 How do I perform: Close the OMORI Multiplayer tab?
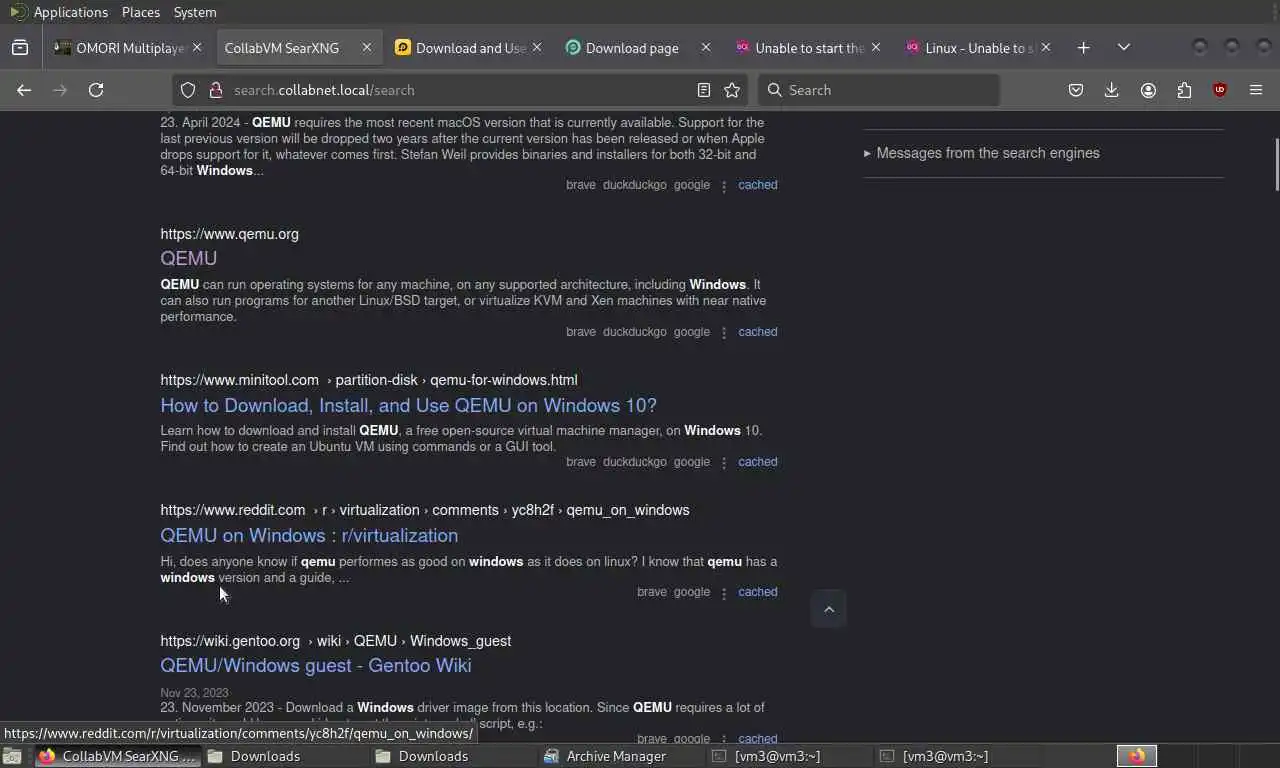(197, 47)
